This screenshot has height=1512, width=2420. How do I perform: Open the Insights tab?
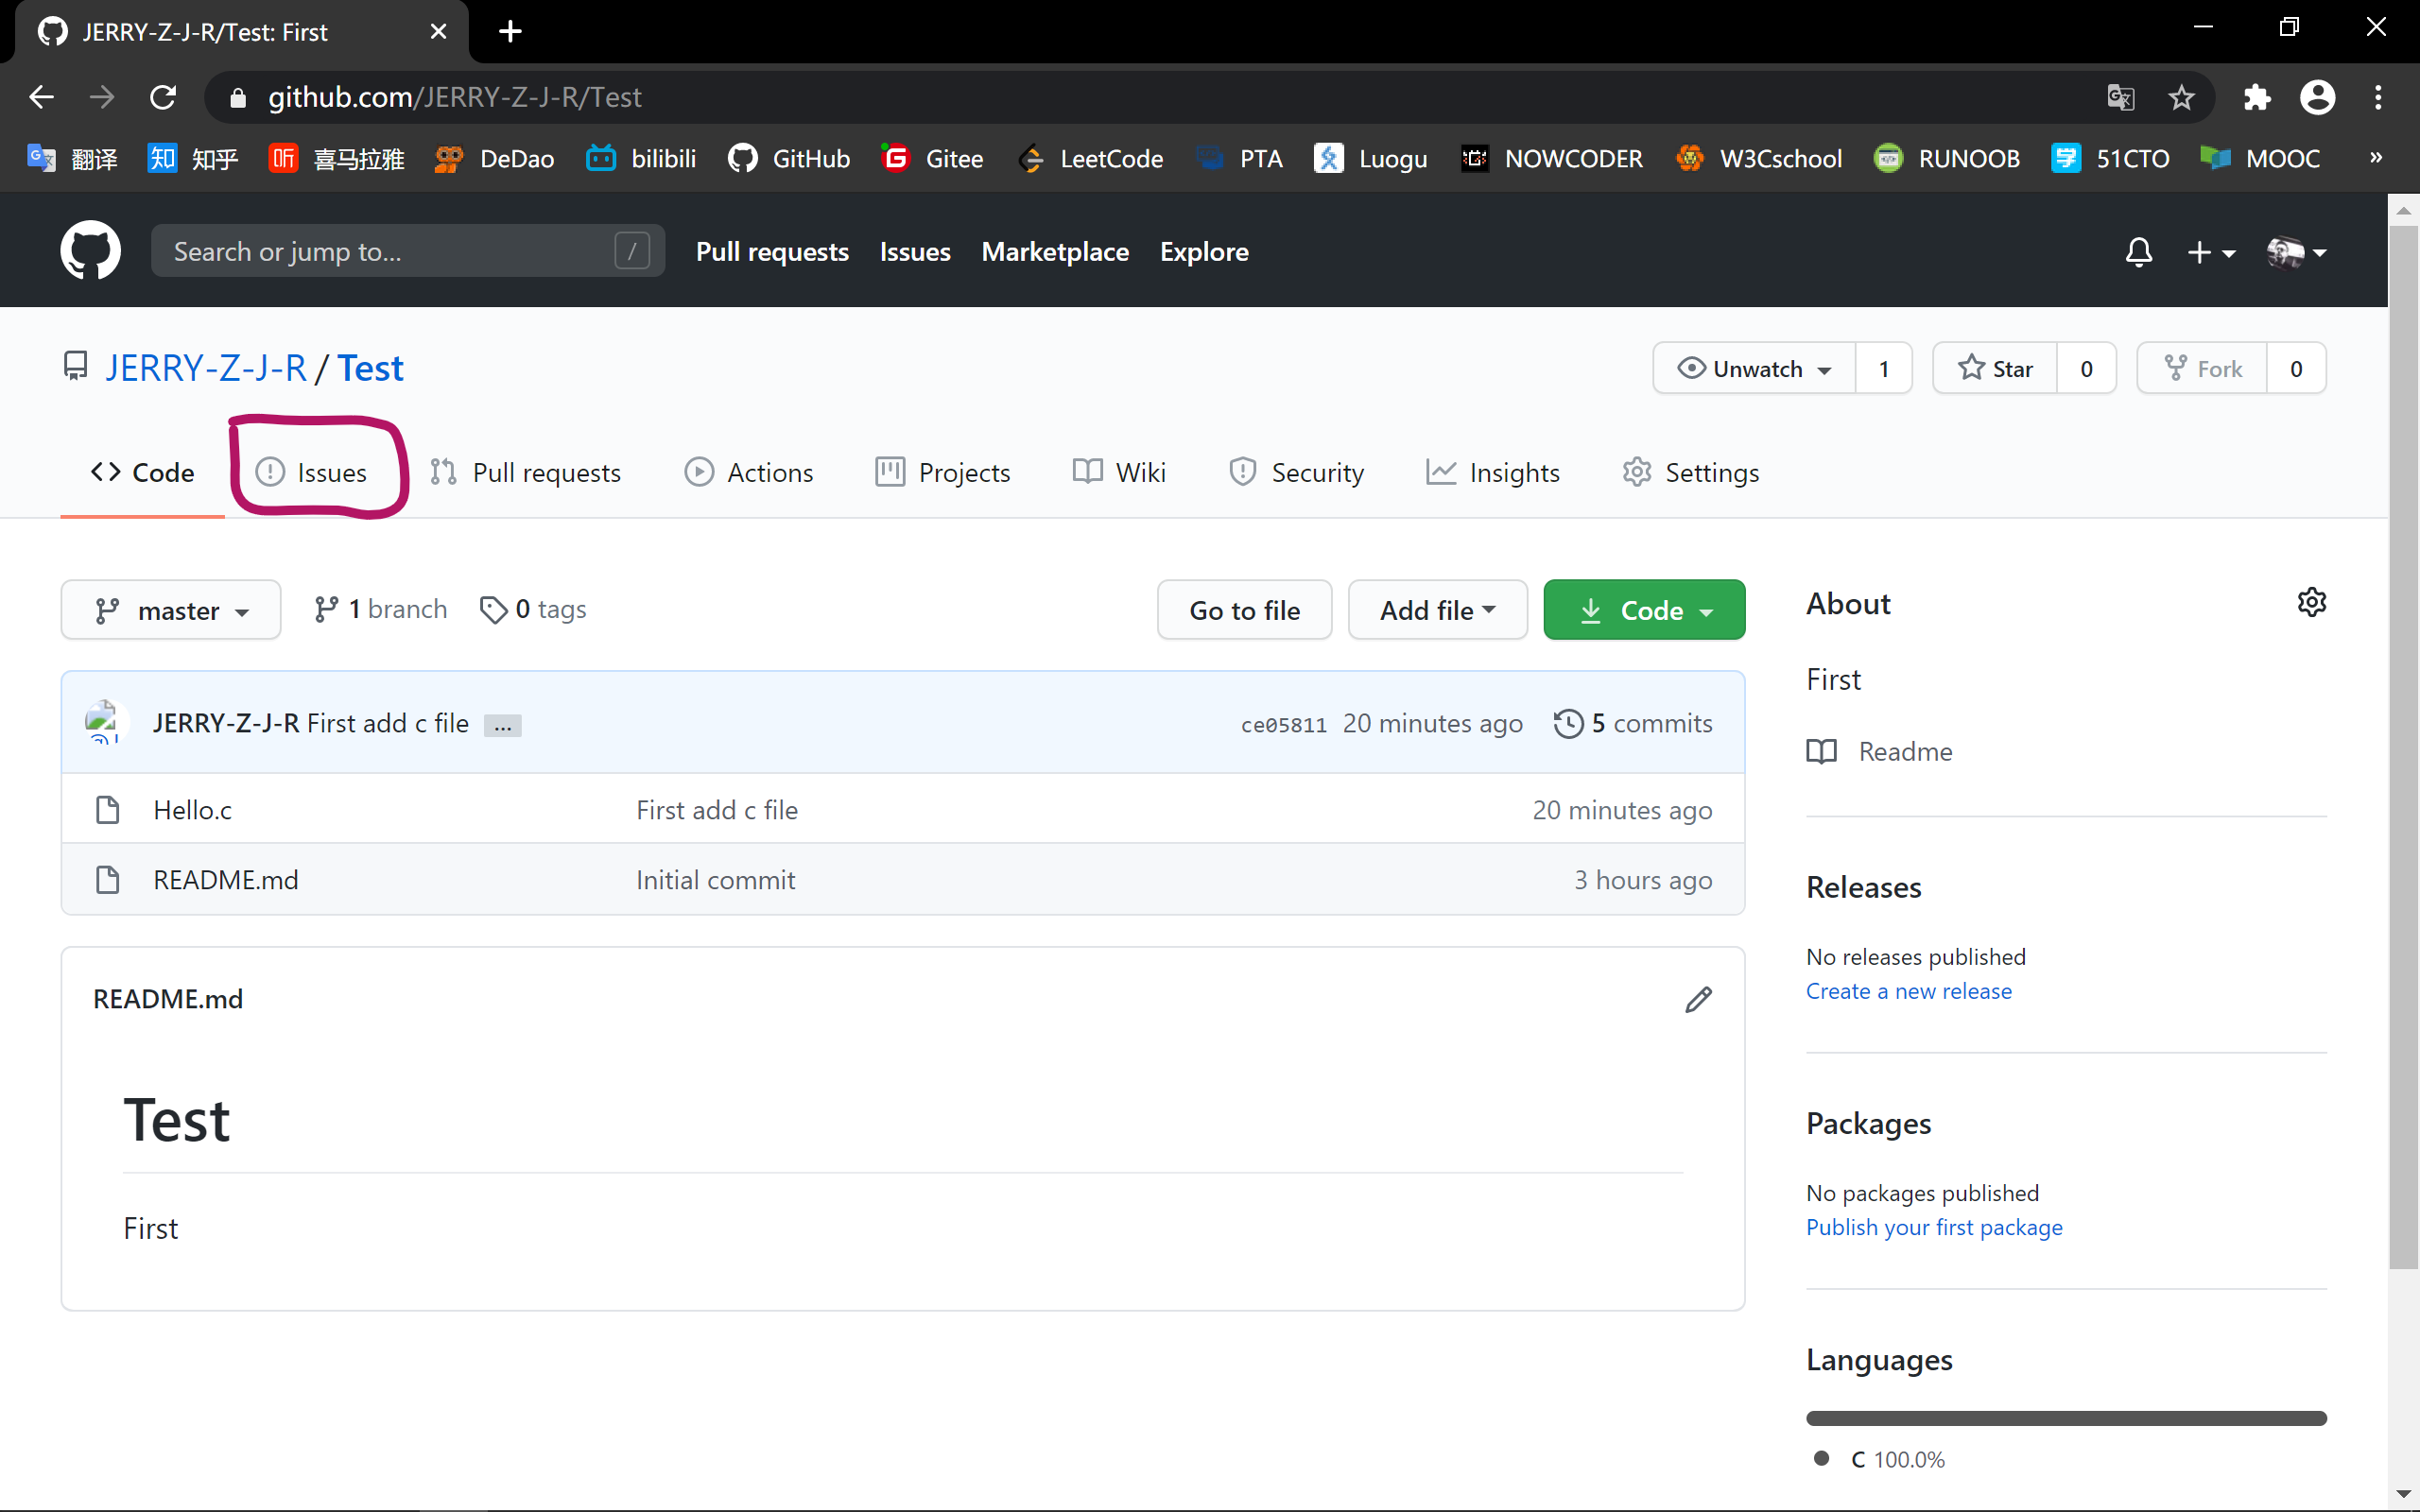click(1493, 472)
